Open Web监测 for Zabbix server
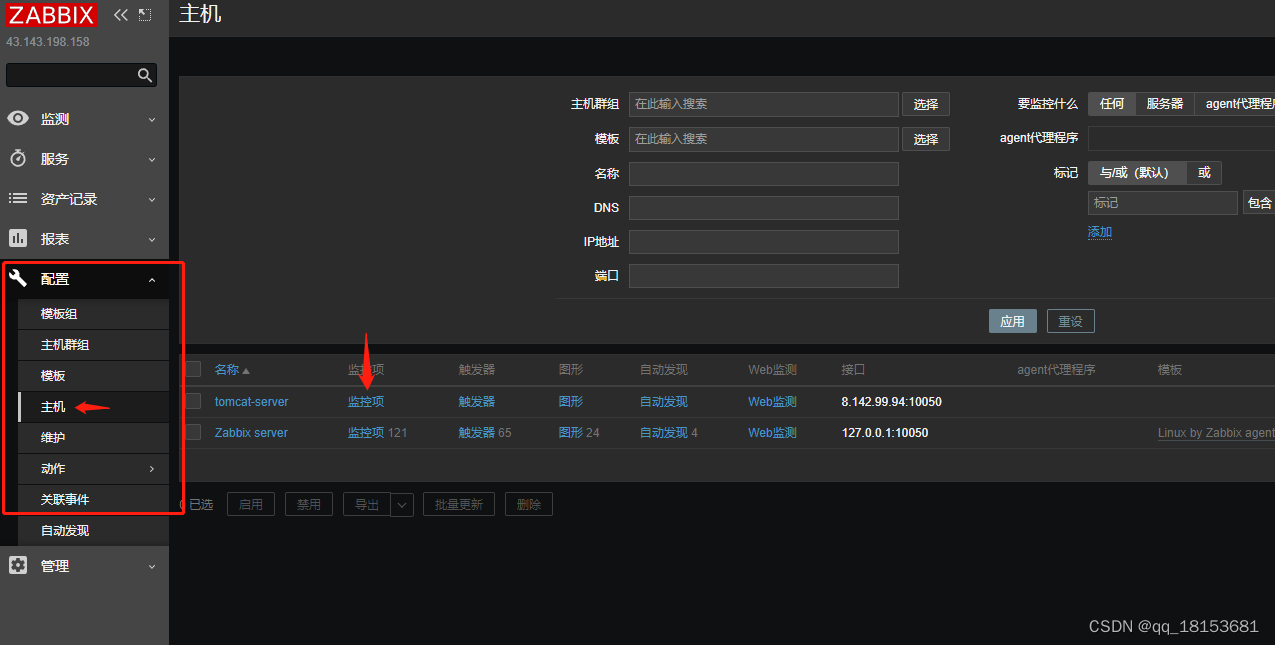Image resolution: width=1275 pixels, height=645 pixels. (772, 433)
